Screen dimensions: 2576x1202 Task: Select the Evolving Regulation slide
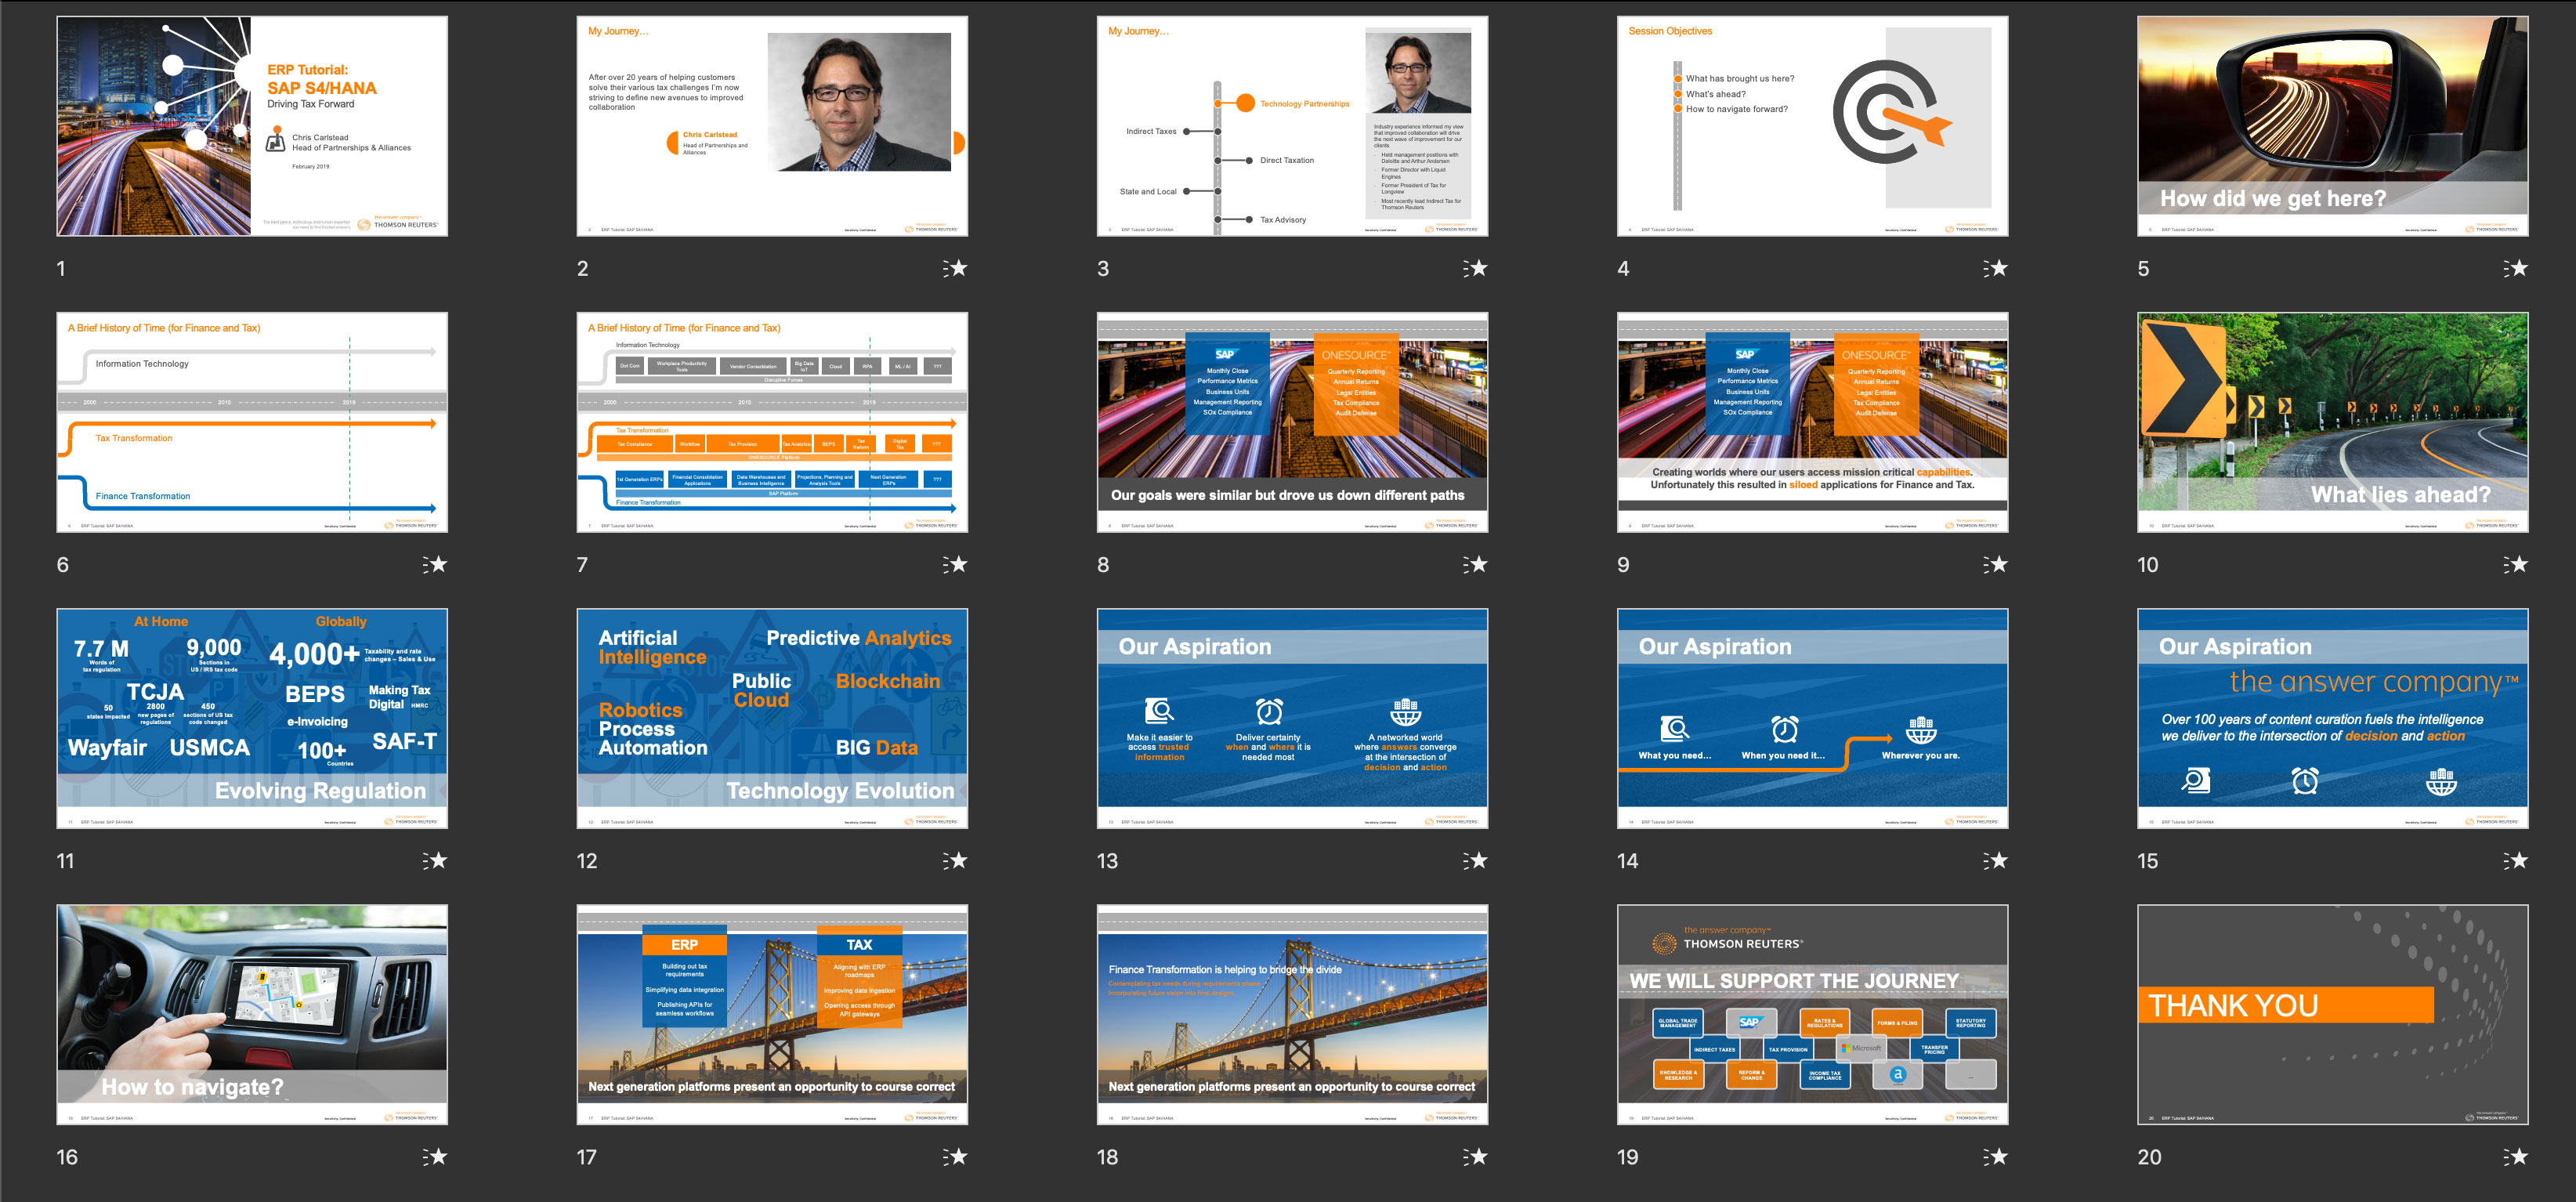(x=252, y=718)
